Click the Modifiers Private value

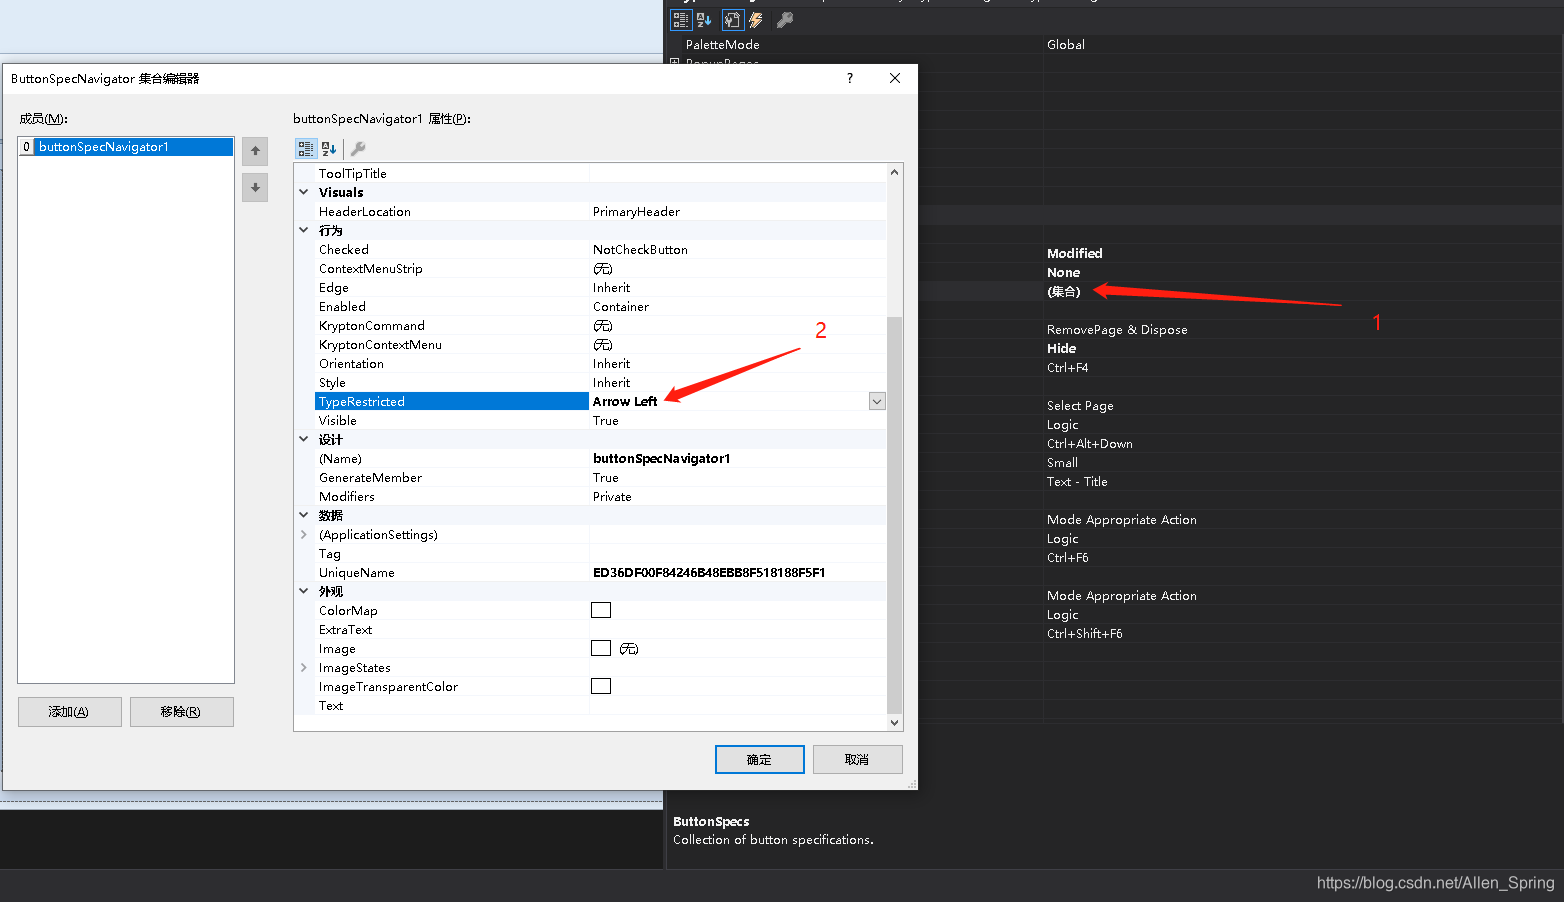tap(612, 496)
